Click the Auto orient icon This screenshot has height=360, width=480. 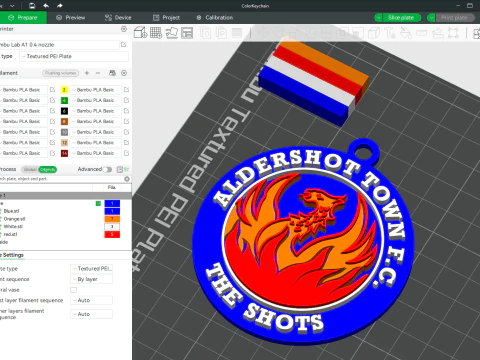172,33
